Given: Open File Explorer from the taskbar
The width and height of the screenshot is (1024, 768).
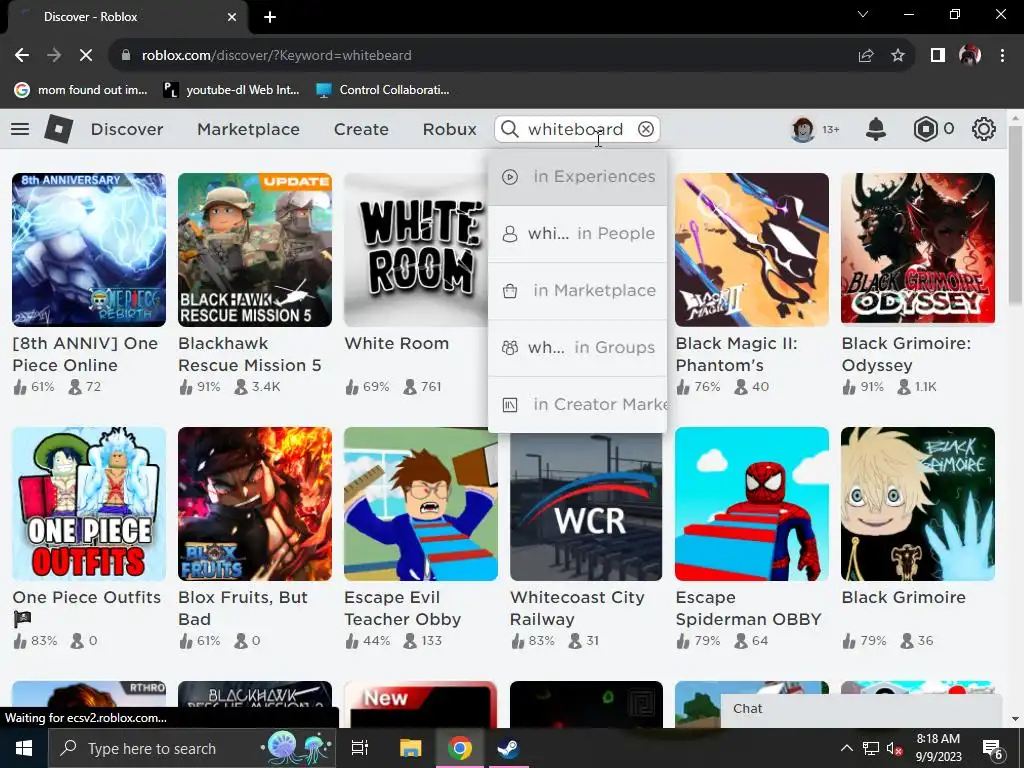Looking at the screenshot, I should [411, 748].
